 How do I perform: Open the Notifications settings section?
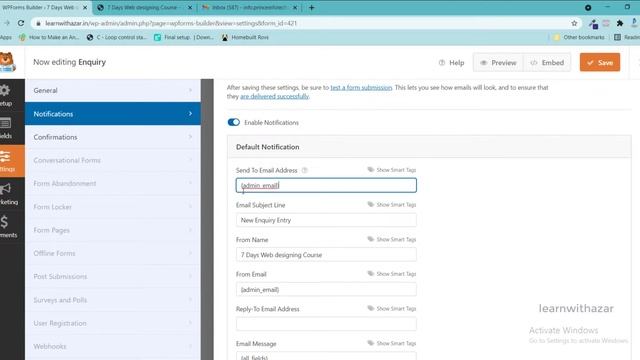click(x=113, y=114)
